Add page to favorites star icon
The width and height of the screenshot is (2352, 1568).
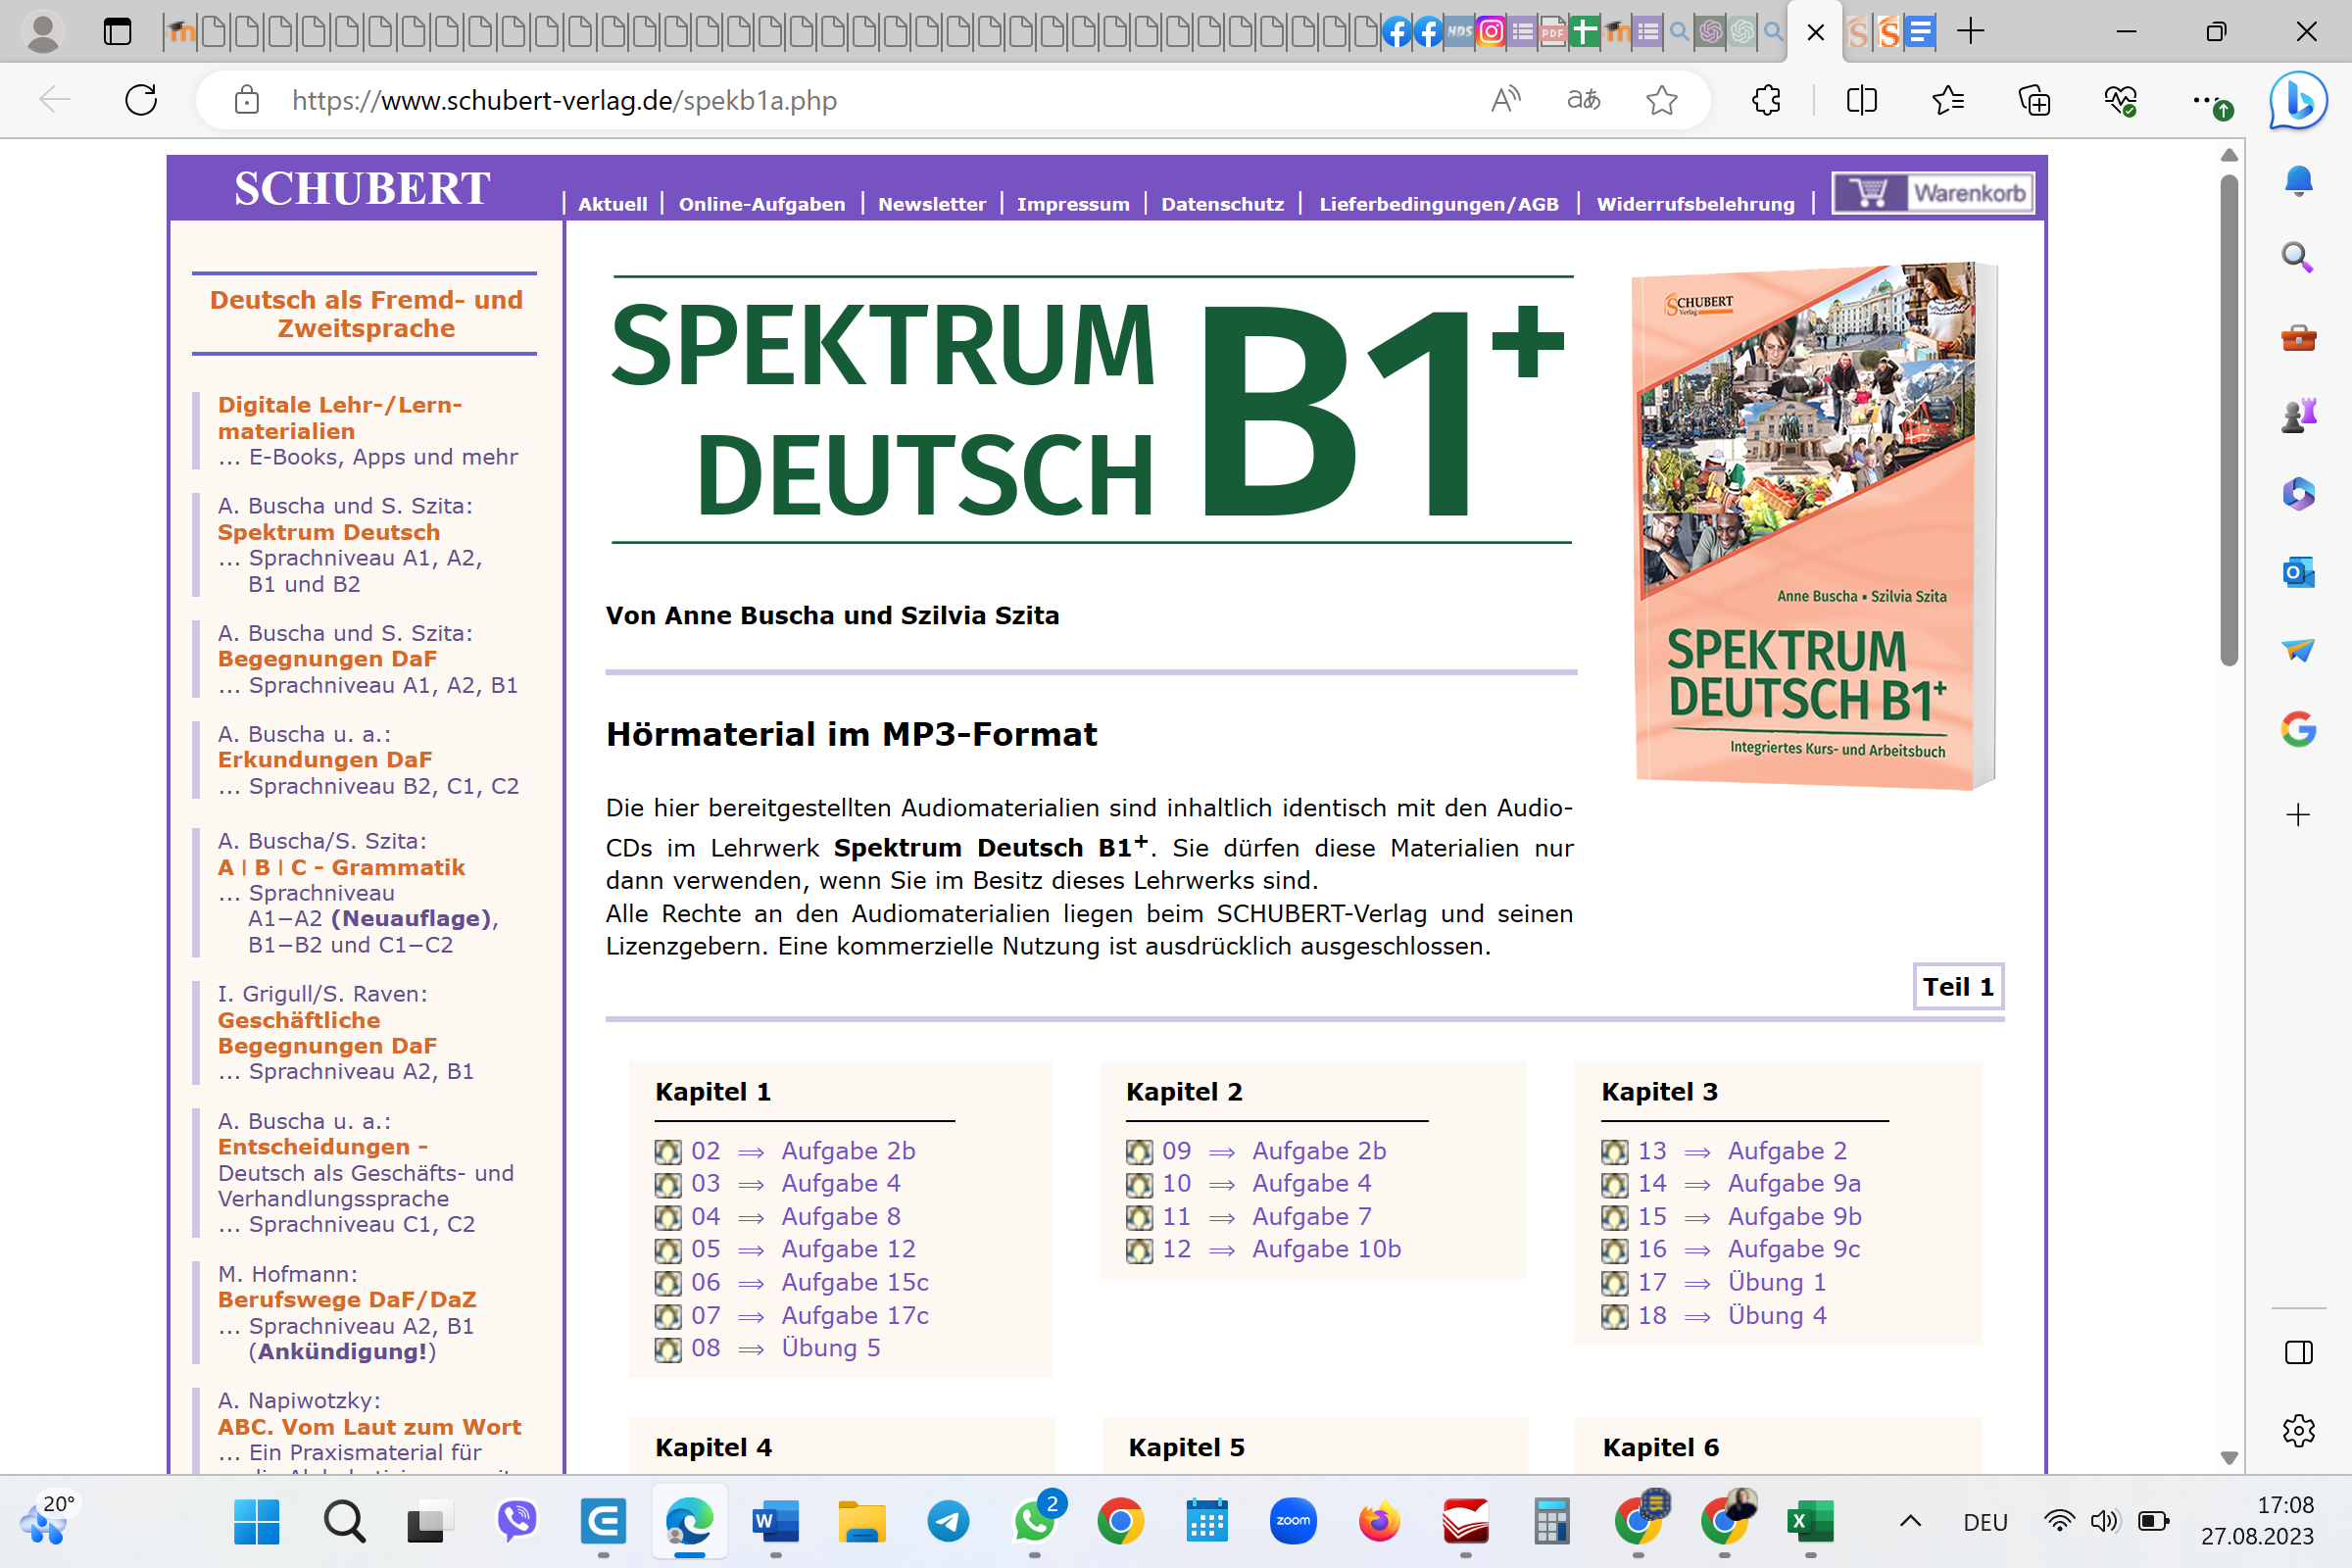(1661, 100)
